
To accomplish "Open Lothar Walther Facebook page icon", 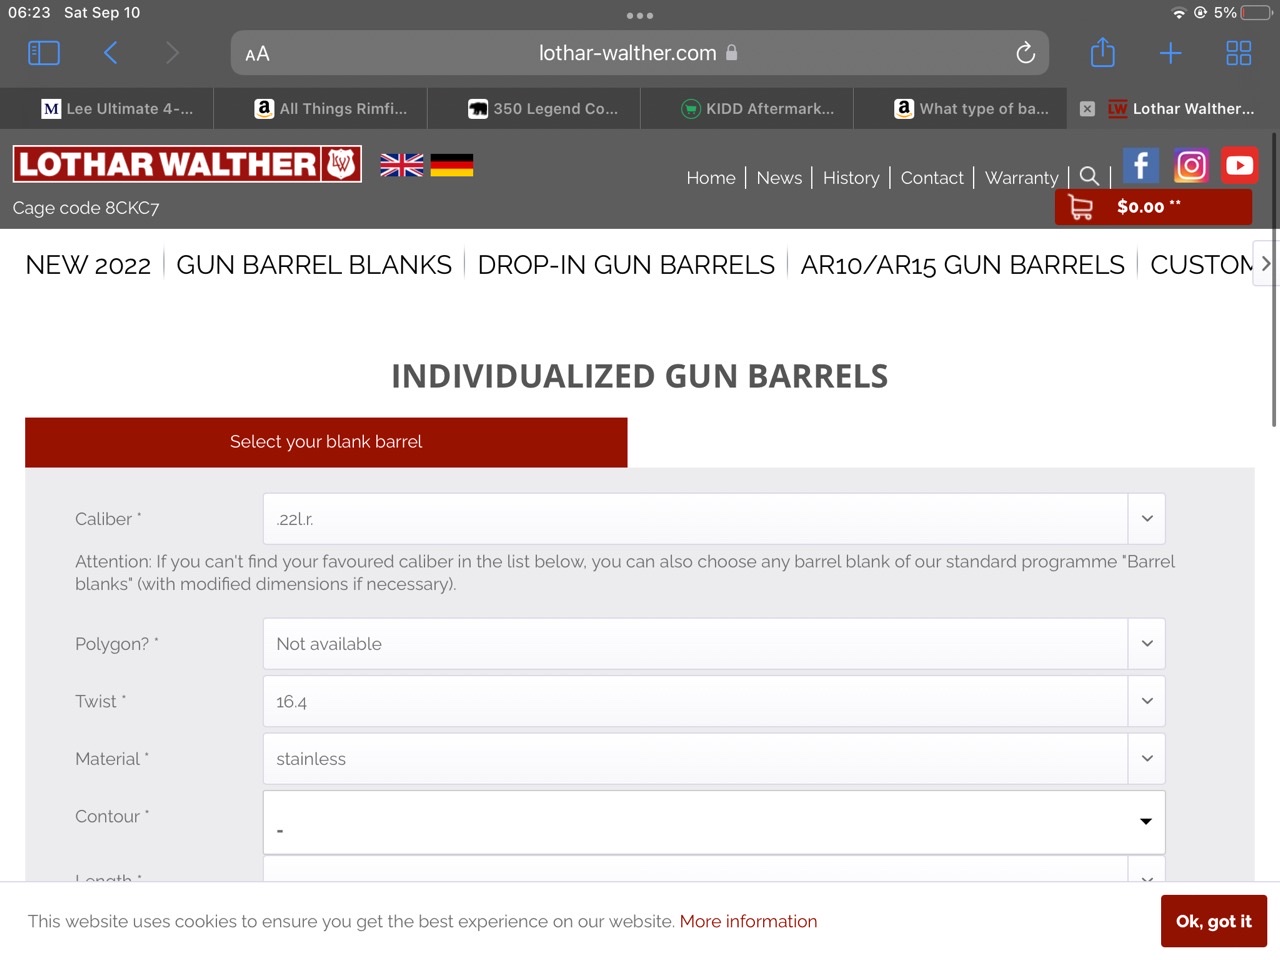I will (1140, 165).
